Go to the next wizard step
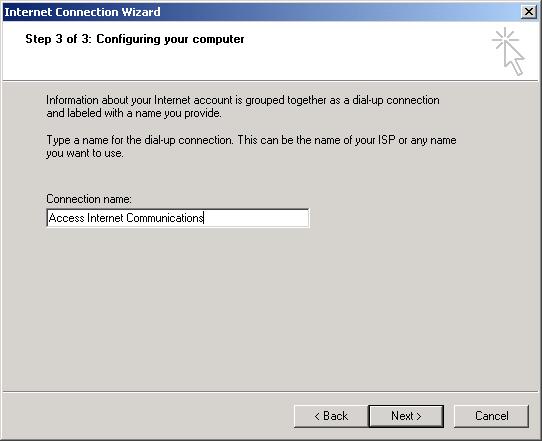 tap(406, 416)
